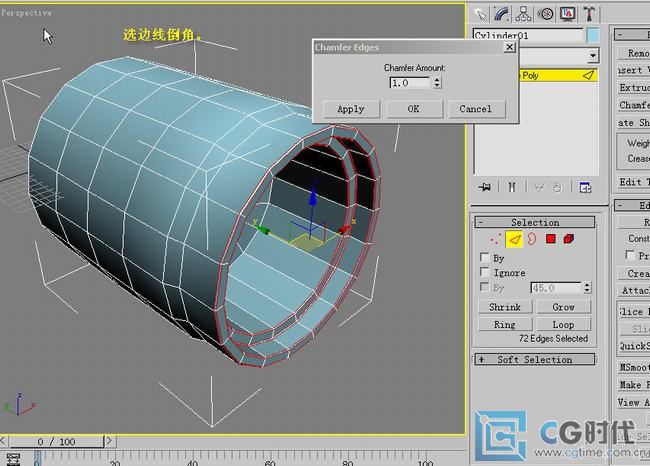Click Apply in Chamfer Edges dialog

tap(351, 109)
